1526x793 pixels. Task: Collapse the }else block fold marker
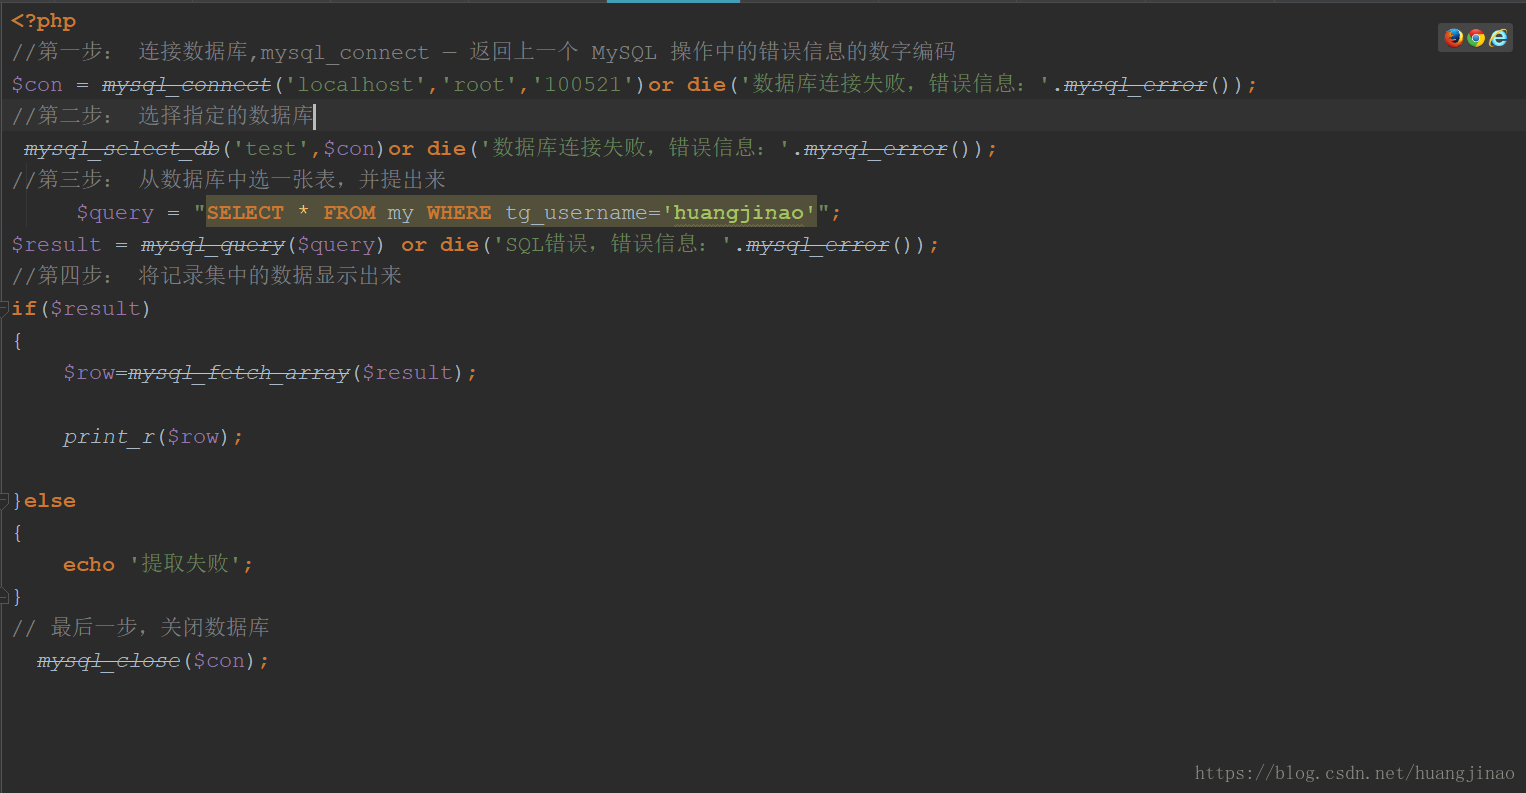click(x=4, y=500)
